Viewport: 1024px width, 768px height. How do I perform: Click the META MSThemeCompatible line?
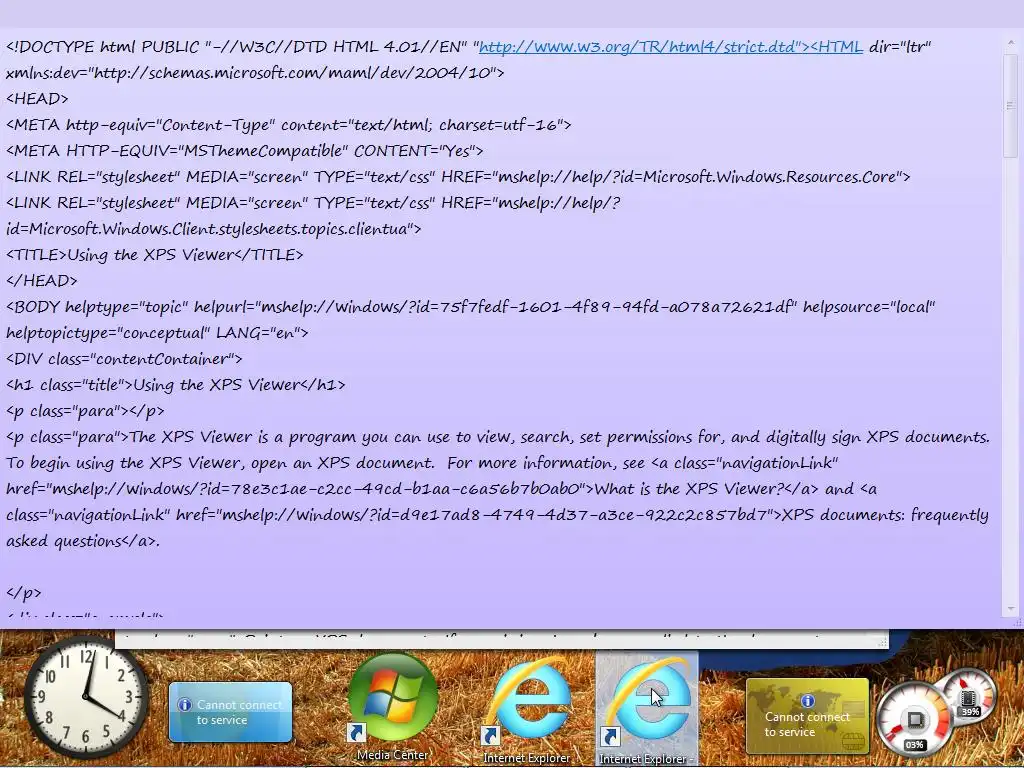pos(245,151)
